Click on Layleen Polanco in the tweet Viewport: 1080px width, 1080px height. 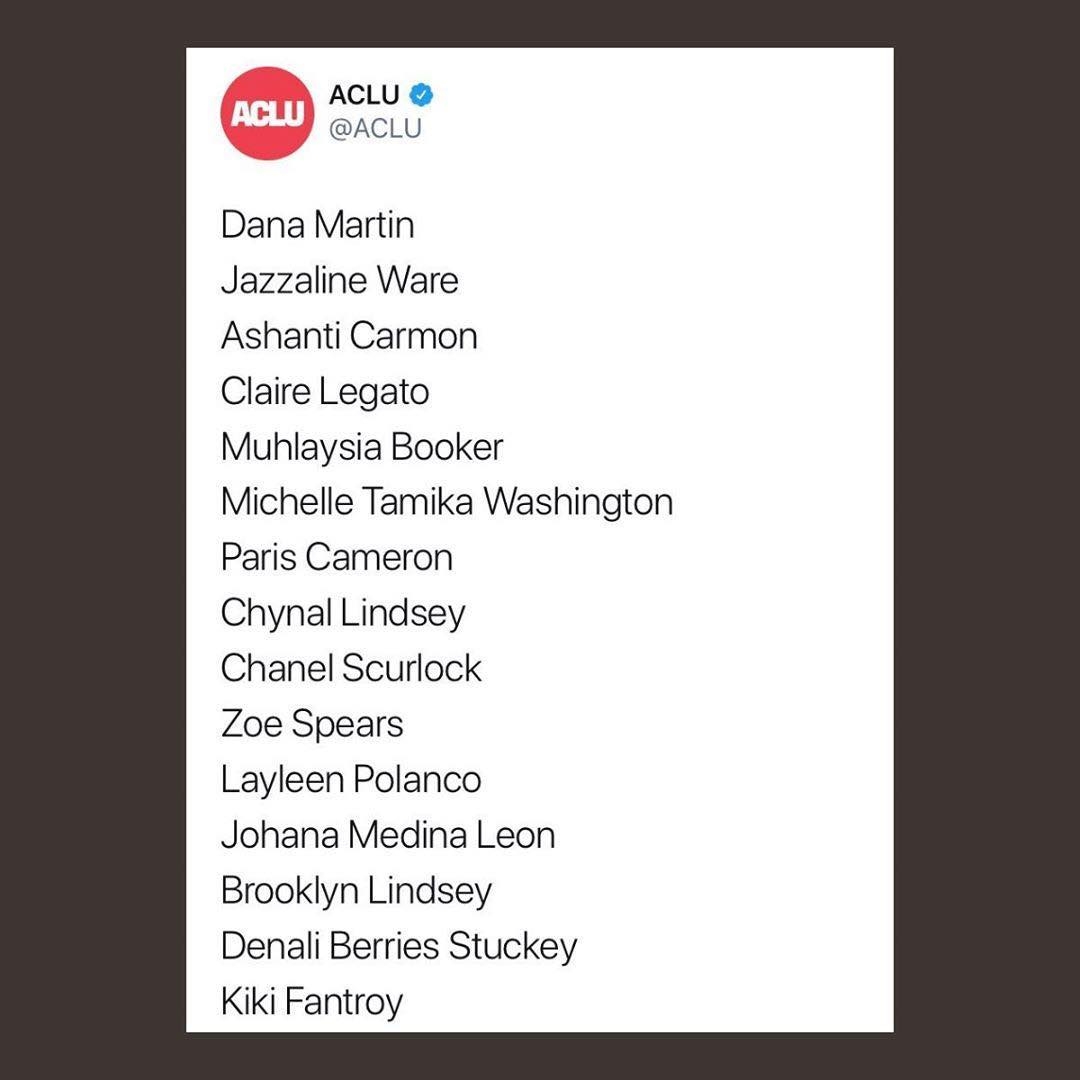(351, 780)
